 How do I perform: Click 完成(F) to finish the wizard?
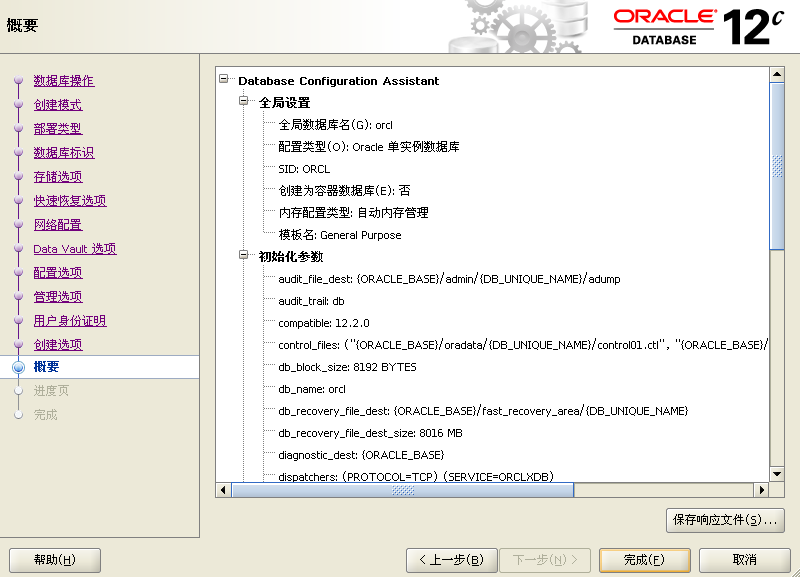tap(644, 560)
